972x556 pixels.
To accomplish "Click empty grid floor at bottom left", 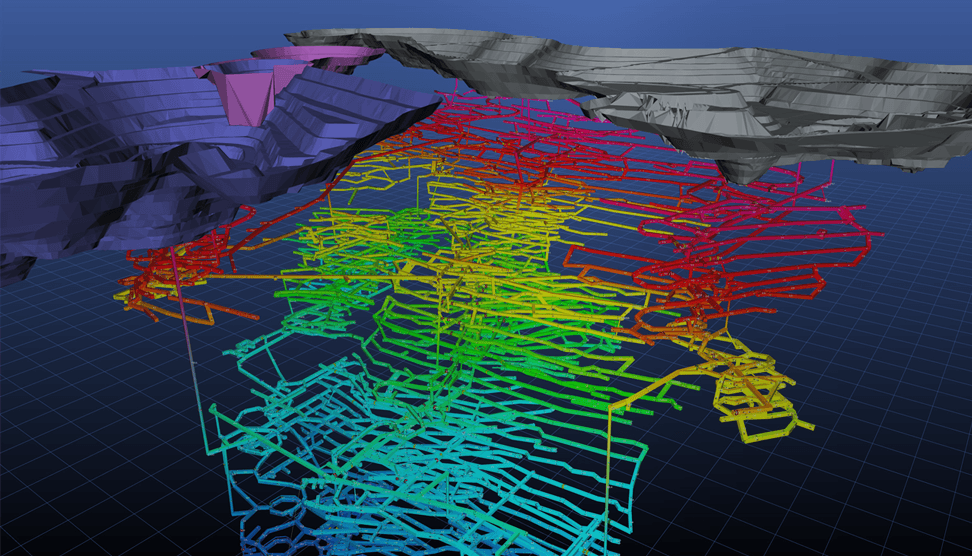I will pos(80,480).
